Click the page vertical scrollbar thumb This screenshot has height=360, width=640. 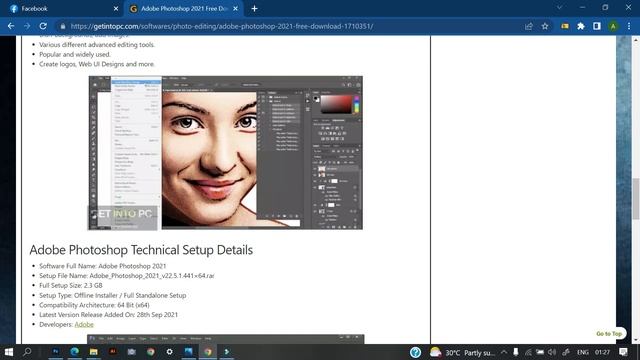[x=636, y=199]
